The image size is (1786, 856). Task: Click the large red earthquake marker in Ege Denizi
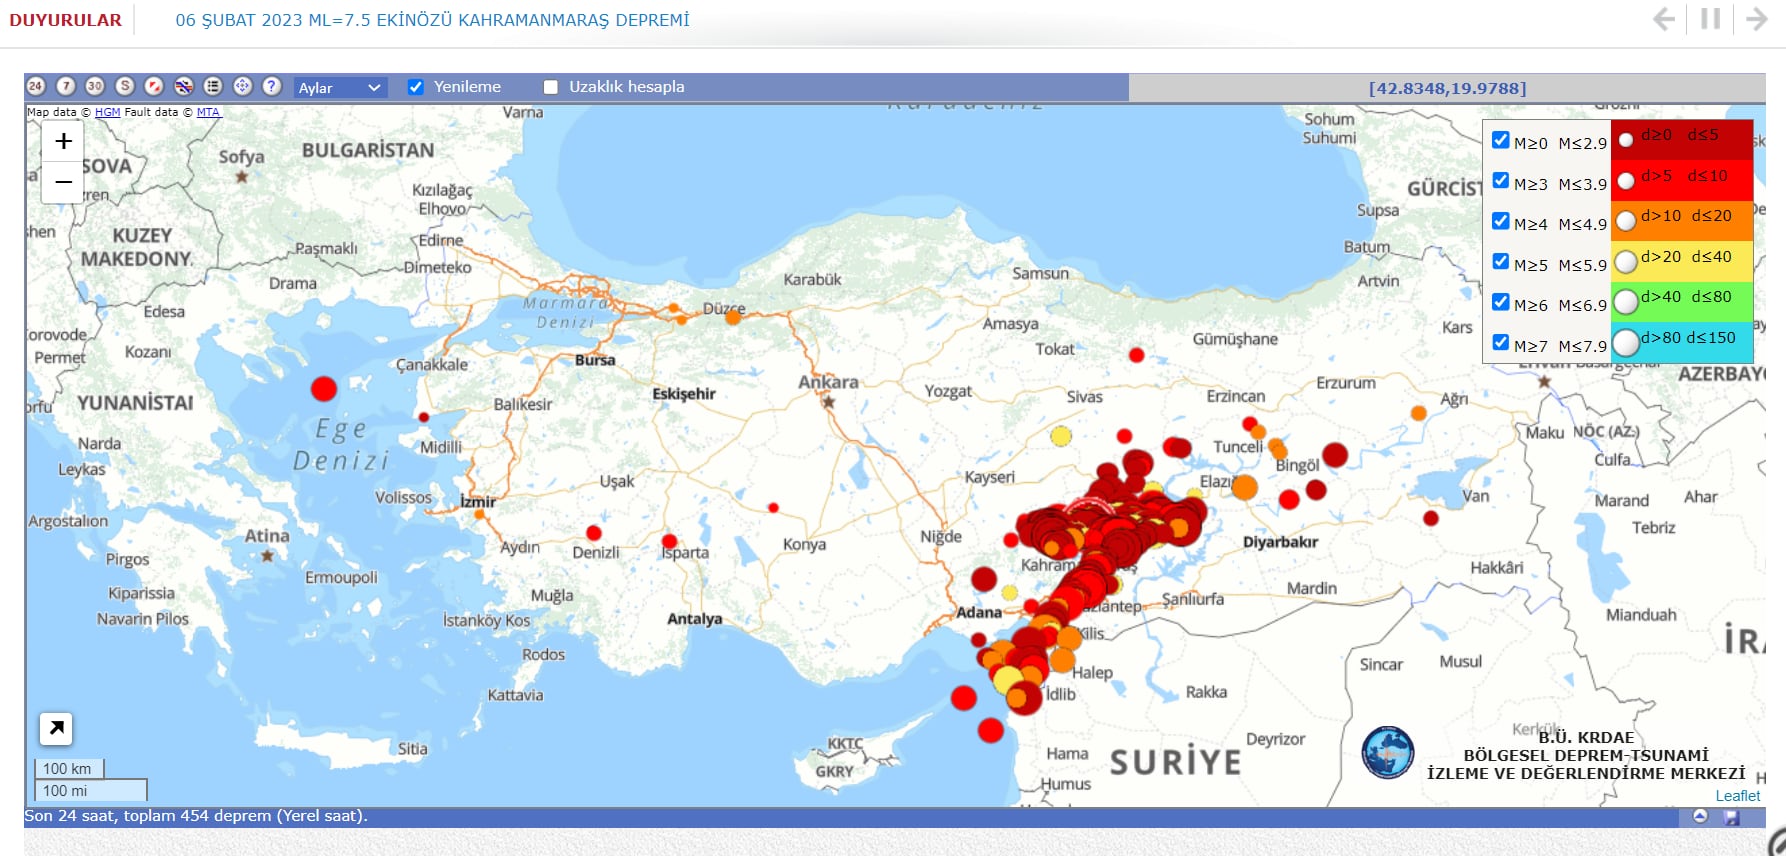tap(324, 389)
